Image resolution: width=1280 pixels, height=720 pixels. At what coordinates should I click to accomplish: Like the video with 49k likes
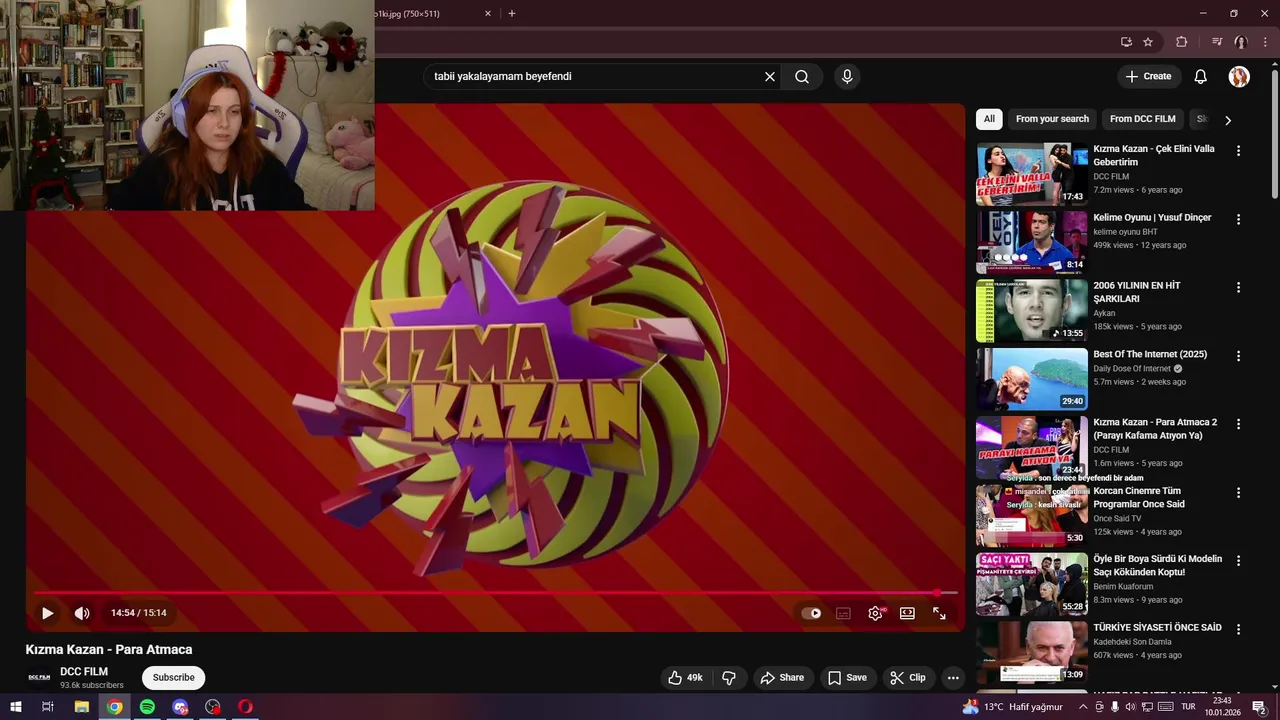click(x=686, y=677)
